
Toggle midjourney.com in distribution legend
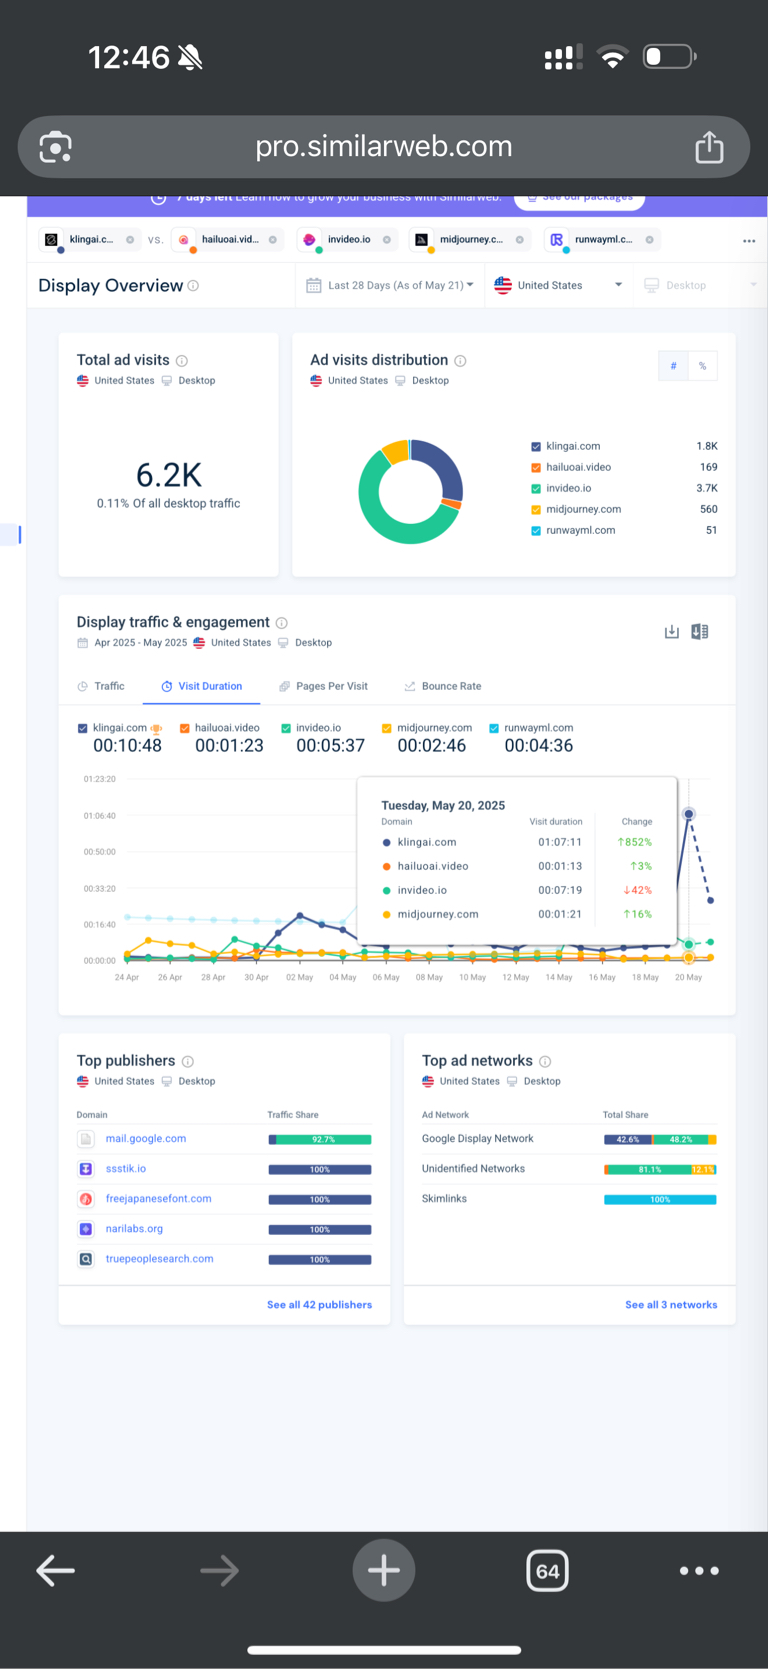(x=536, y=509)
